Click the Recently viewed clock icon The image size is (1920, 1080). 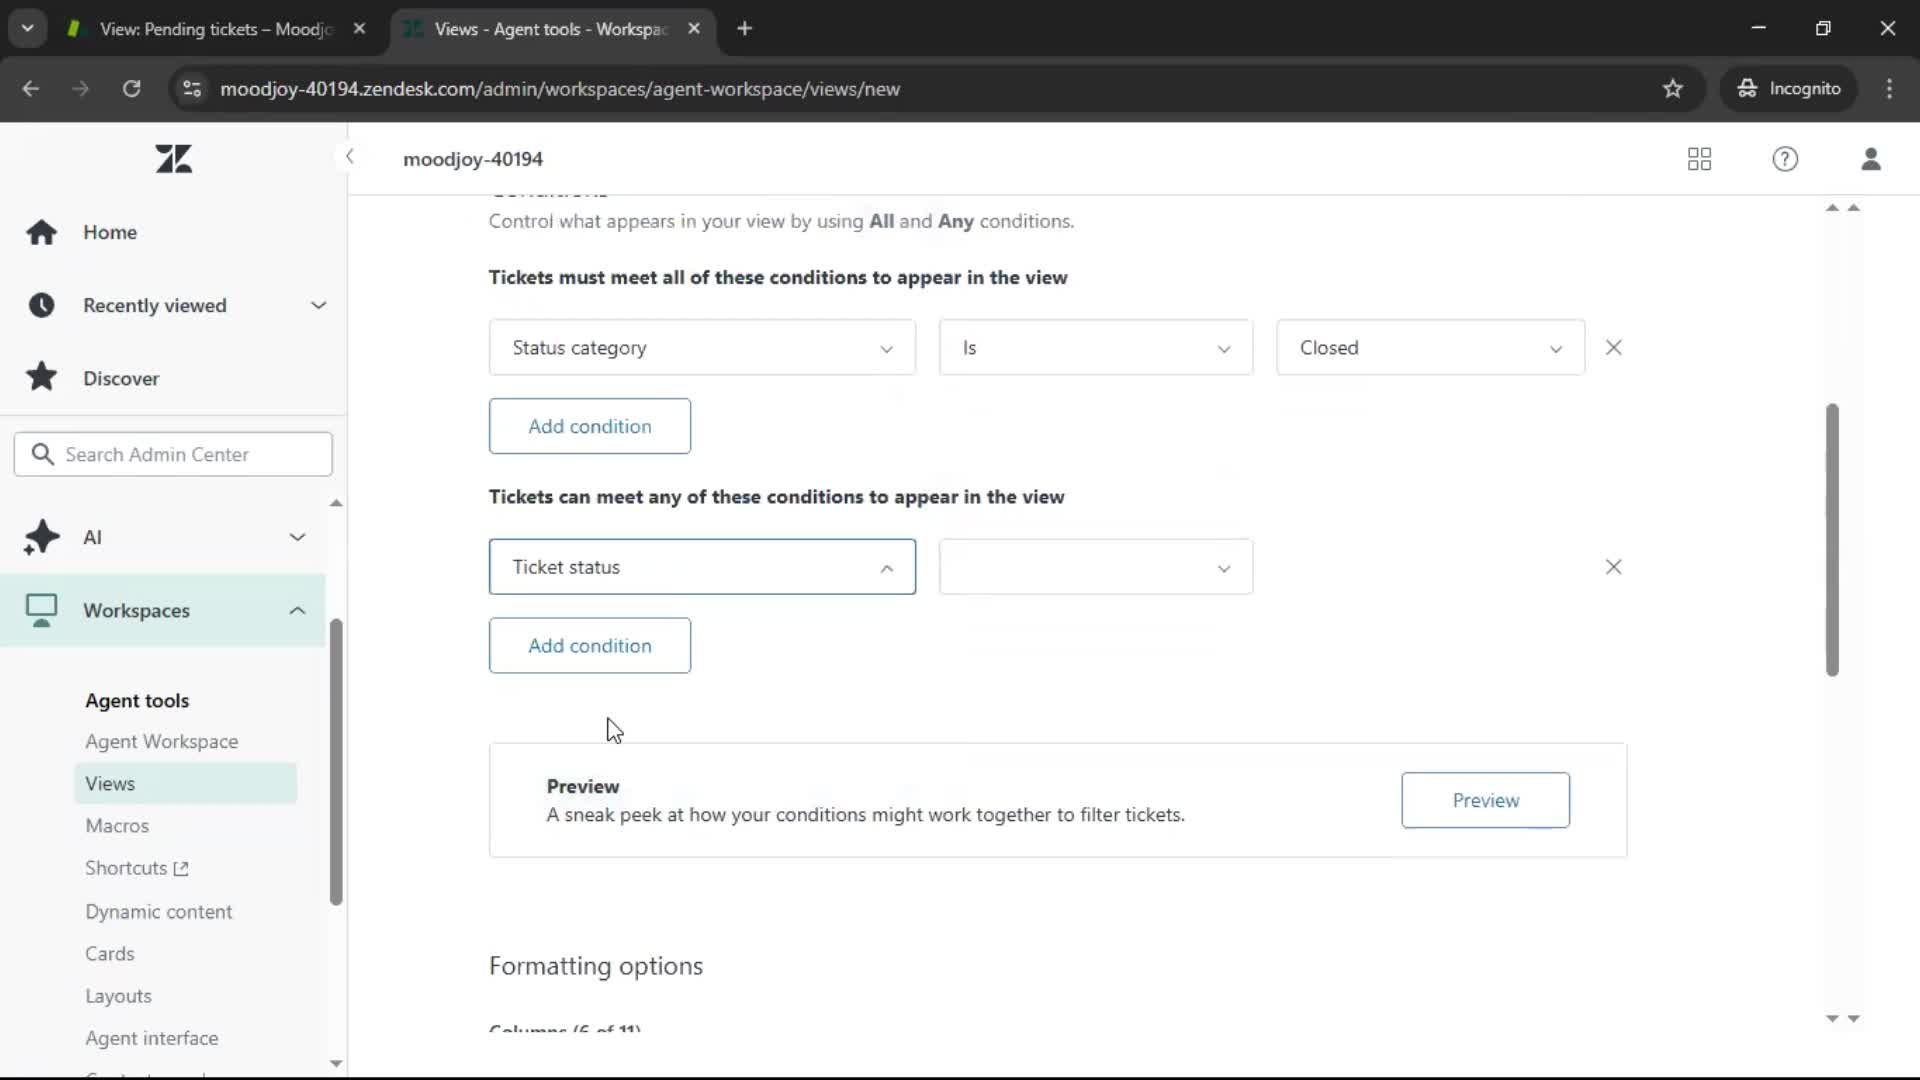41,305
